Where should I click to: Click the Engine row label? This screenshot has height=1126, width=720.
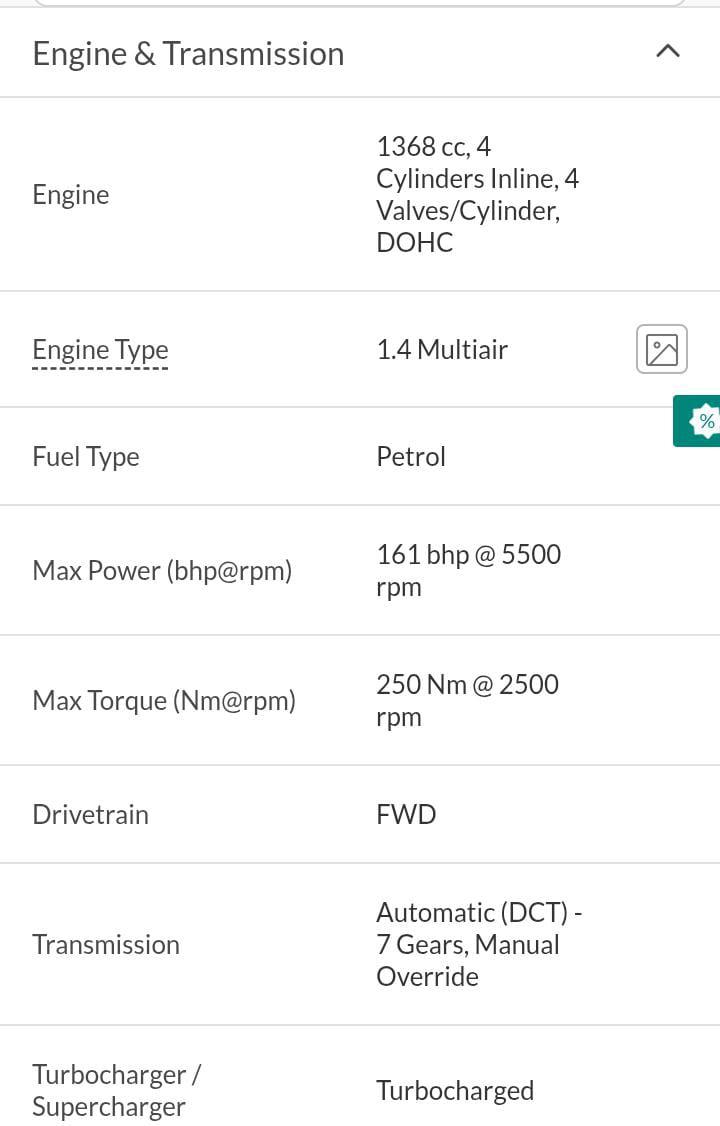click(x=71, y=195)
